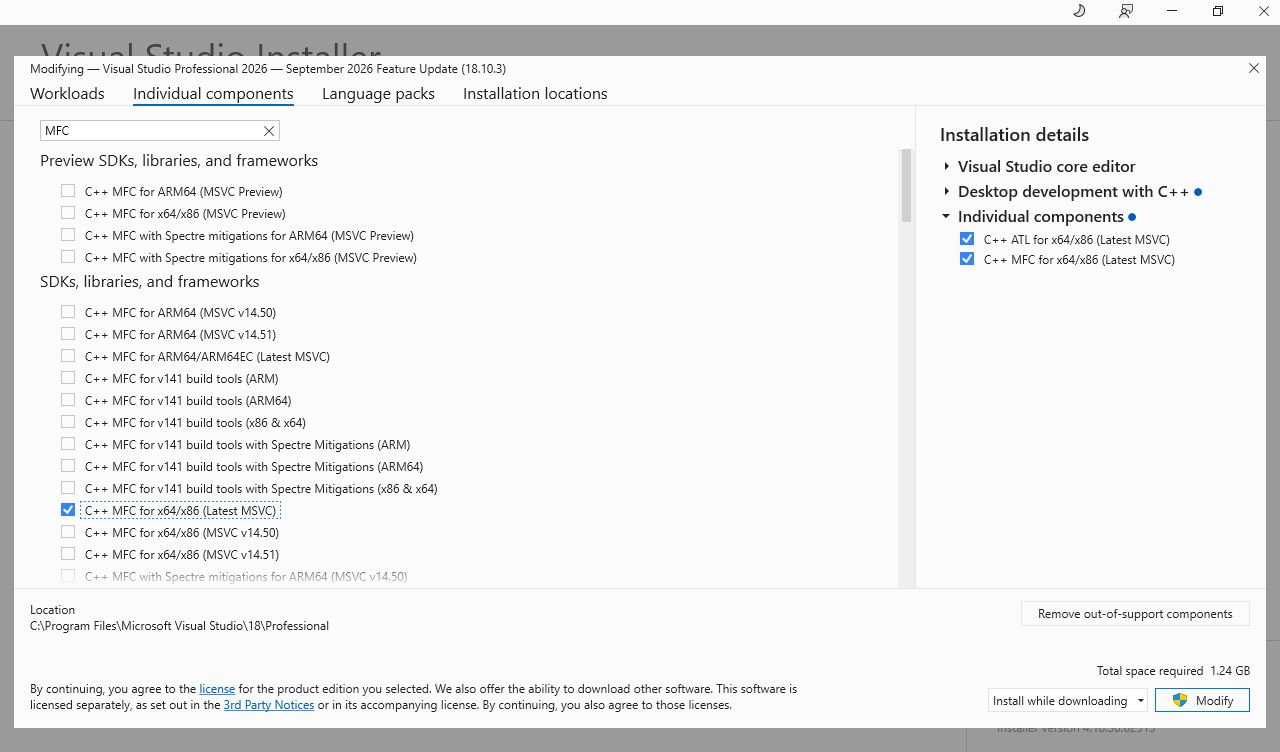Check MFC v141 Spectre Mitigations (ARM64)
This screenshot has width=1280, height=752.
[x=68, y=466]
